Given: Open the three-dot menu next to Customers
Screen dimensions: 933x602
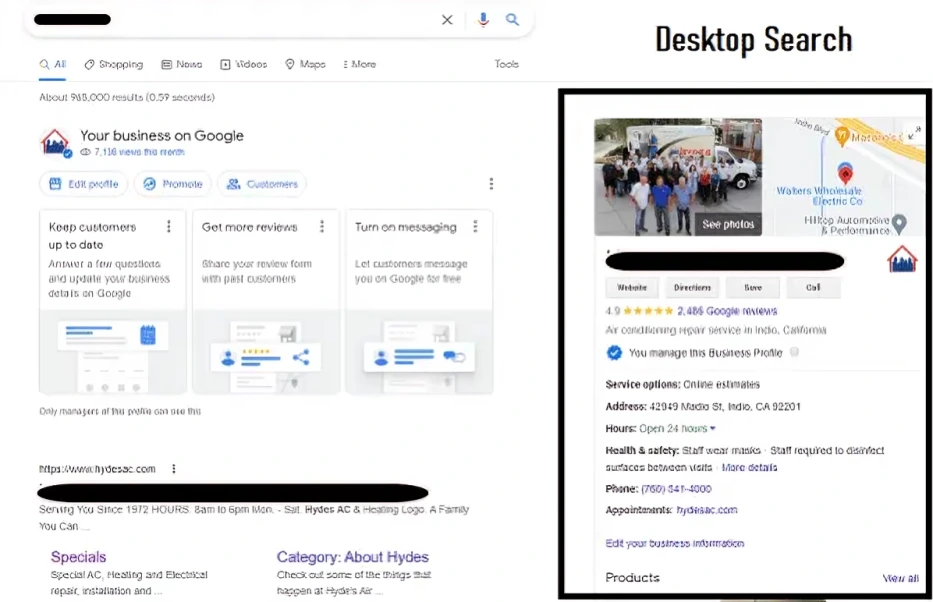Looking at the screenshot, I should coord(491,184).
